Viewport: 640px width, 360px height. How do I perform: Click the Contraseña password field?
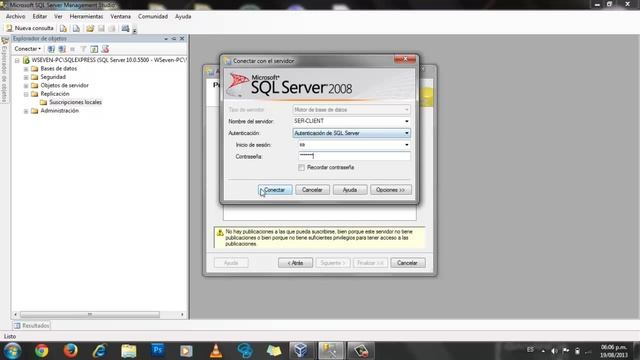354,156
